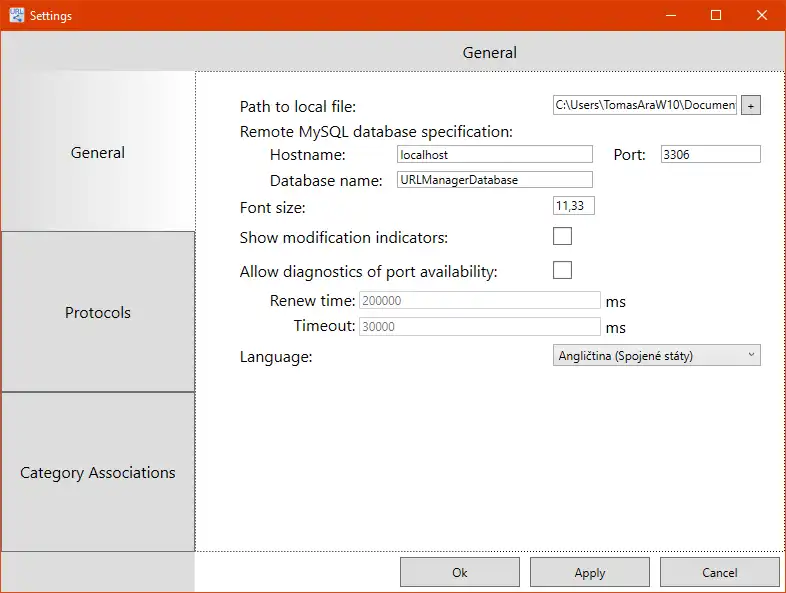
Task: Open the Language dropdown
Action: 657,355
